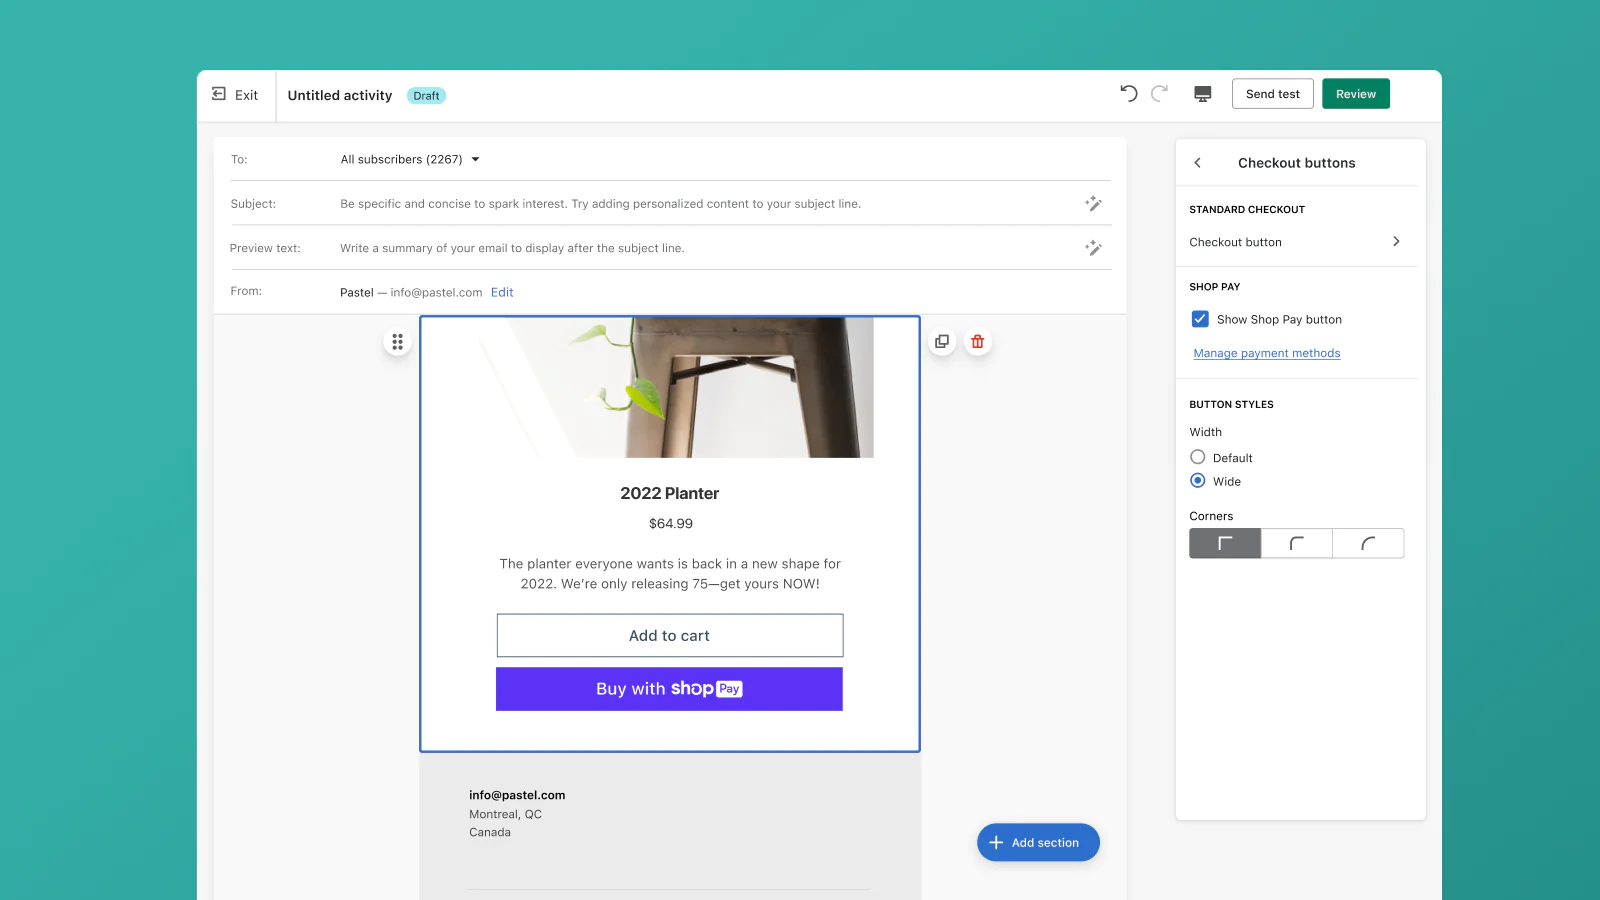The image size is (1600, 900).
Task: Delete the selected section
Action: (978, 342)
